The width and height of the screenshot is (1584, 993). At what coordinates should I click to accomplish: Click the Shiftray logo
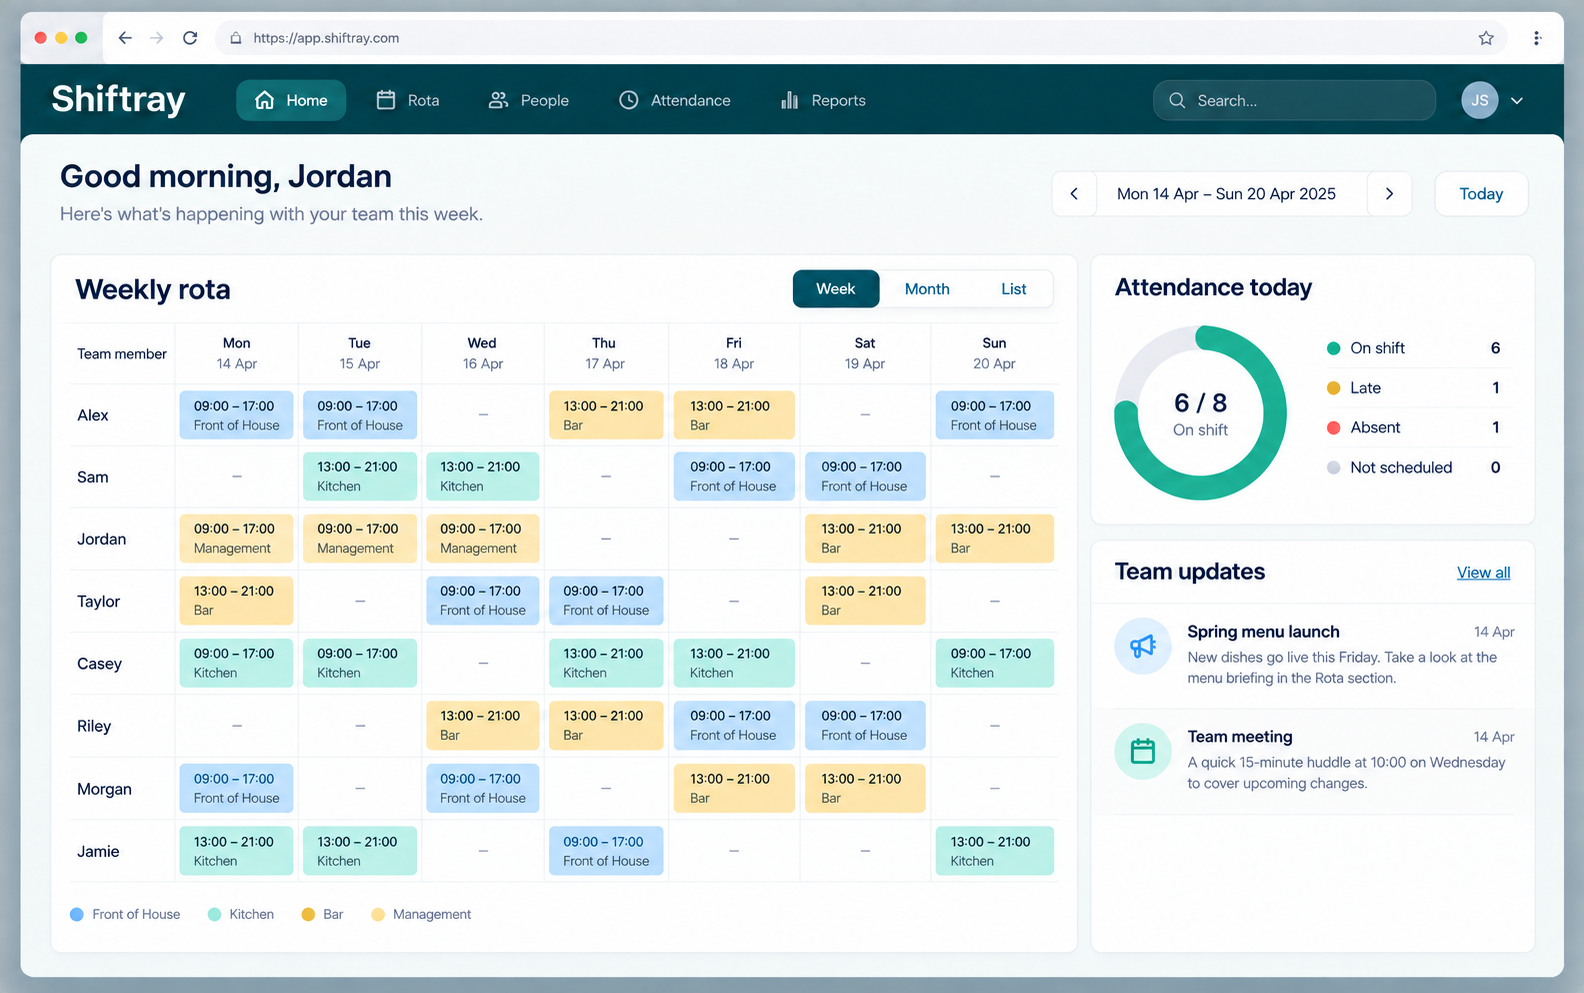[118, 99]
